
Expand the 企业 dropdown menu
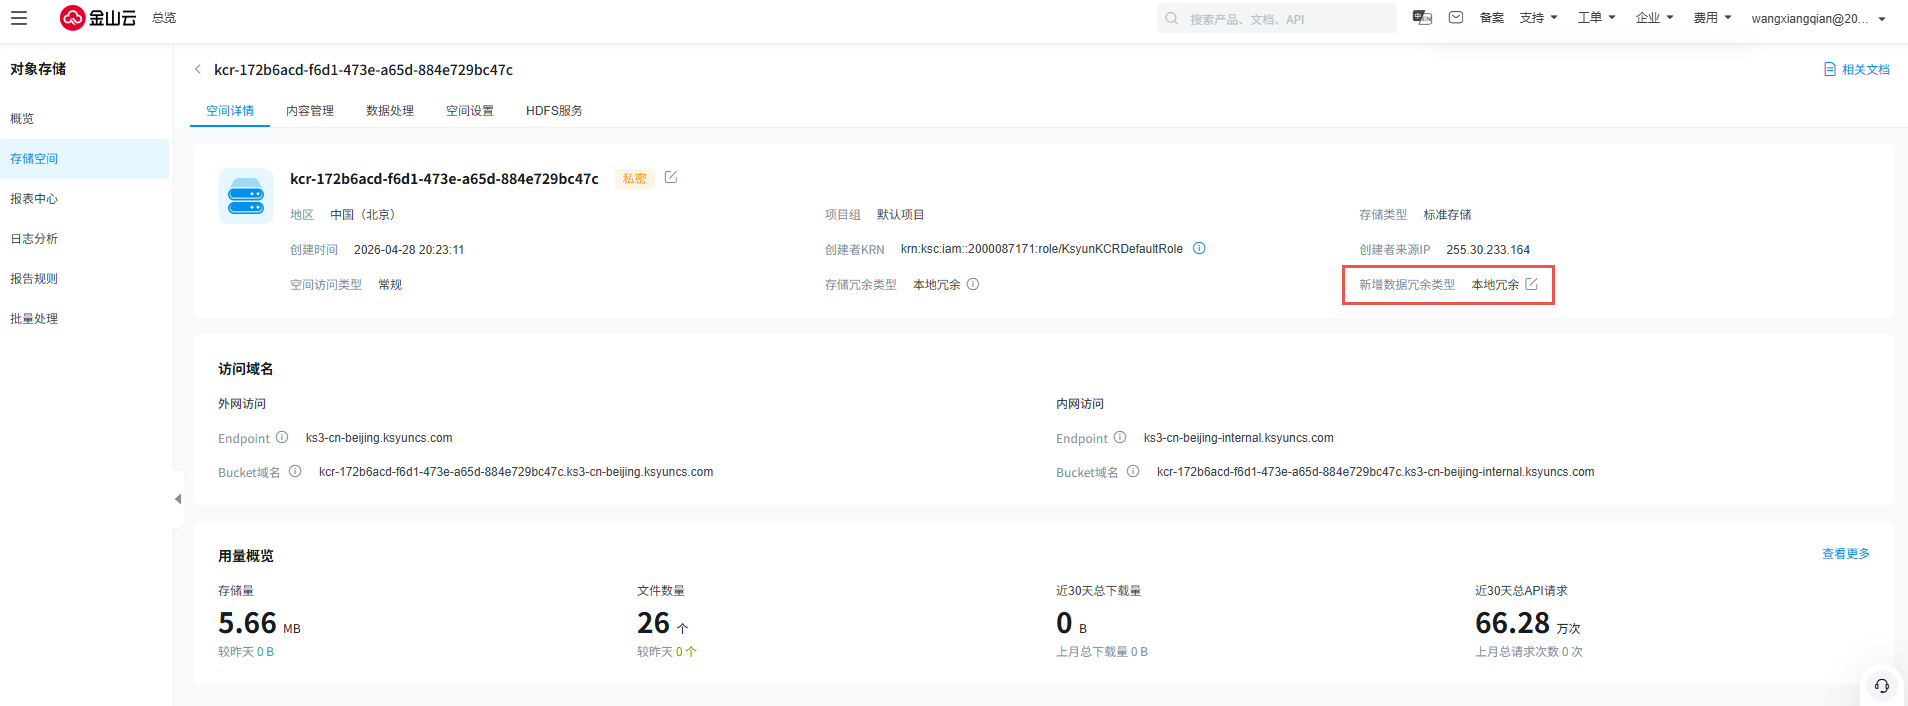pyautogui.click(x=1655, y=18)
